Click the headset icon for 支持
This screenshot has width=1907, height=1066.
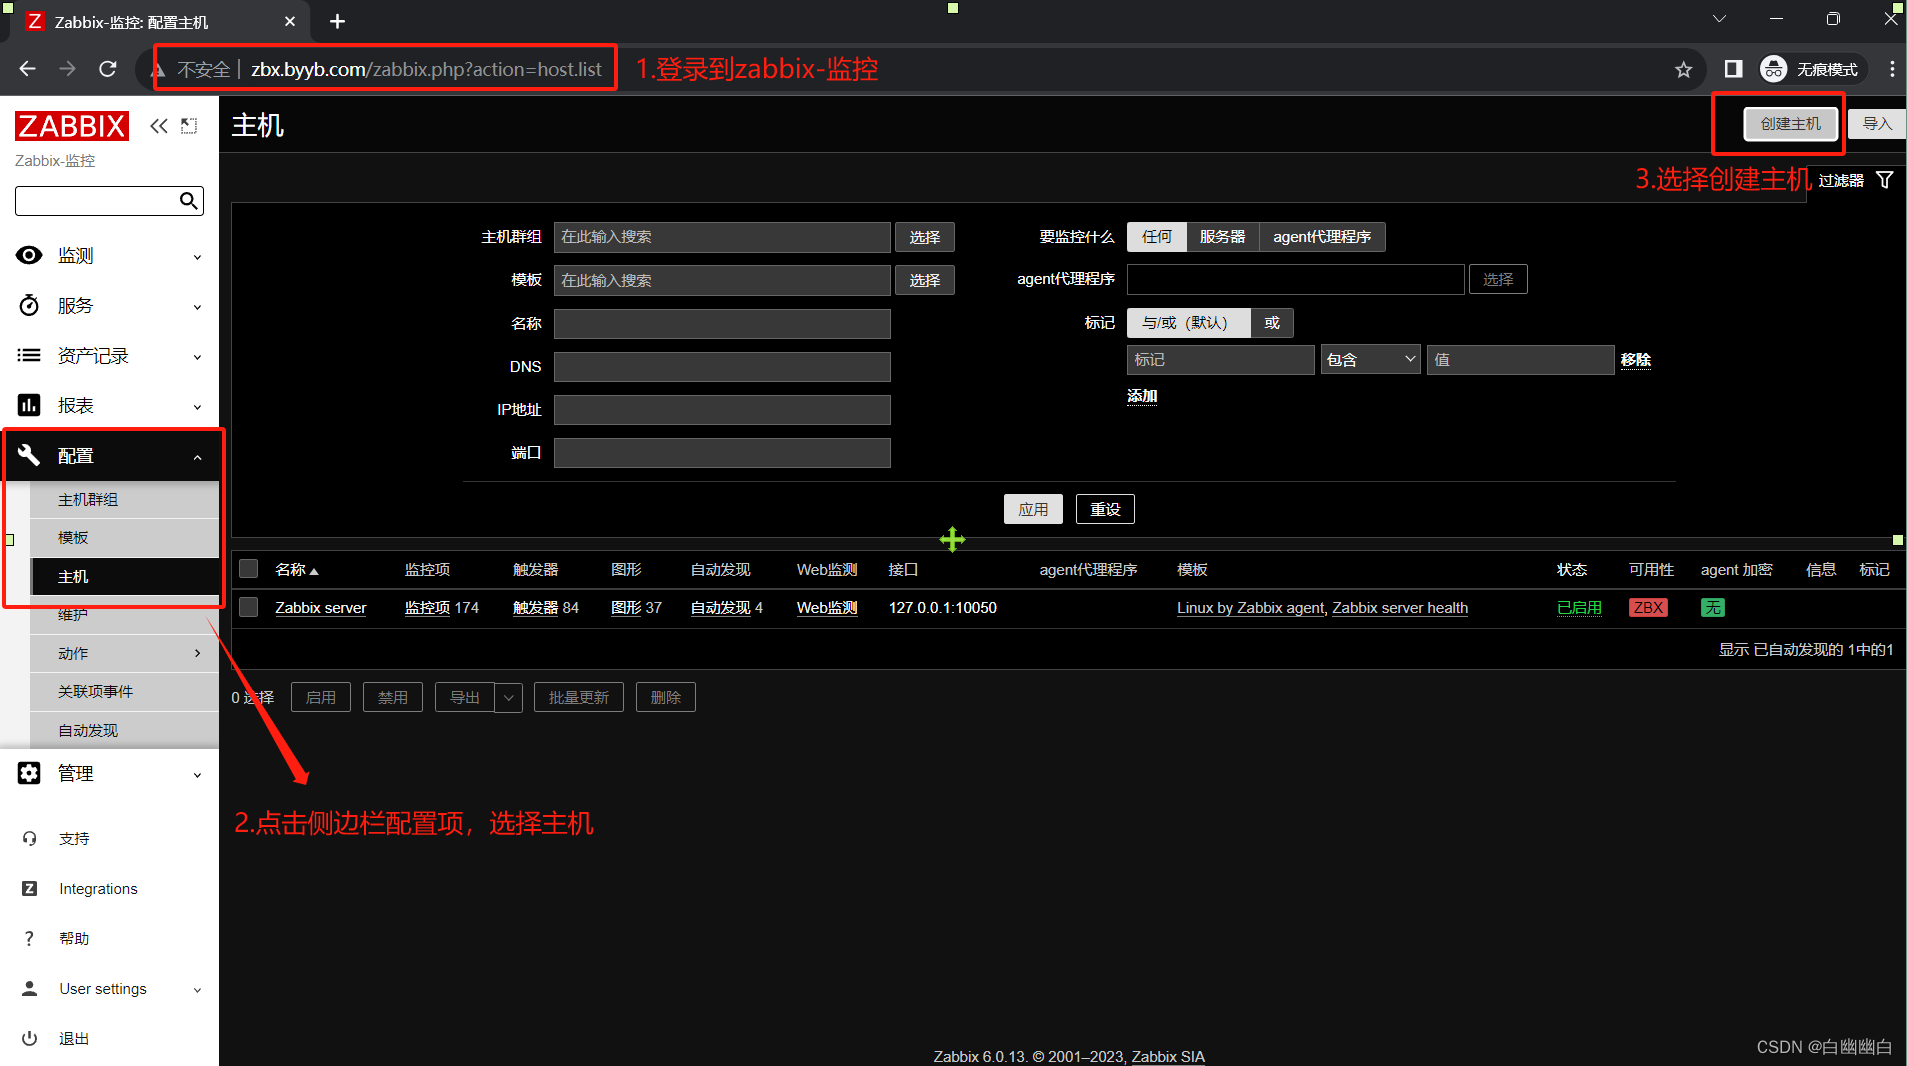click(30, 839)
